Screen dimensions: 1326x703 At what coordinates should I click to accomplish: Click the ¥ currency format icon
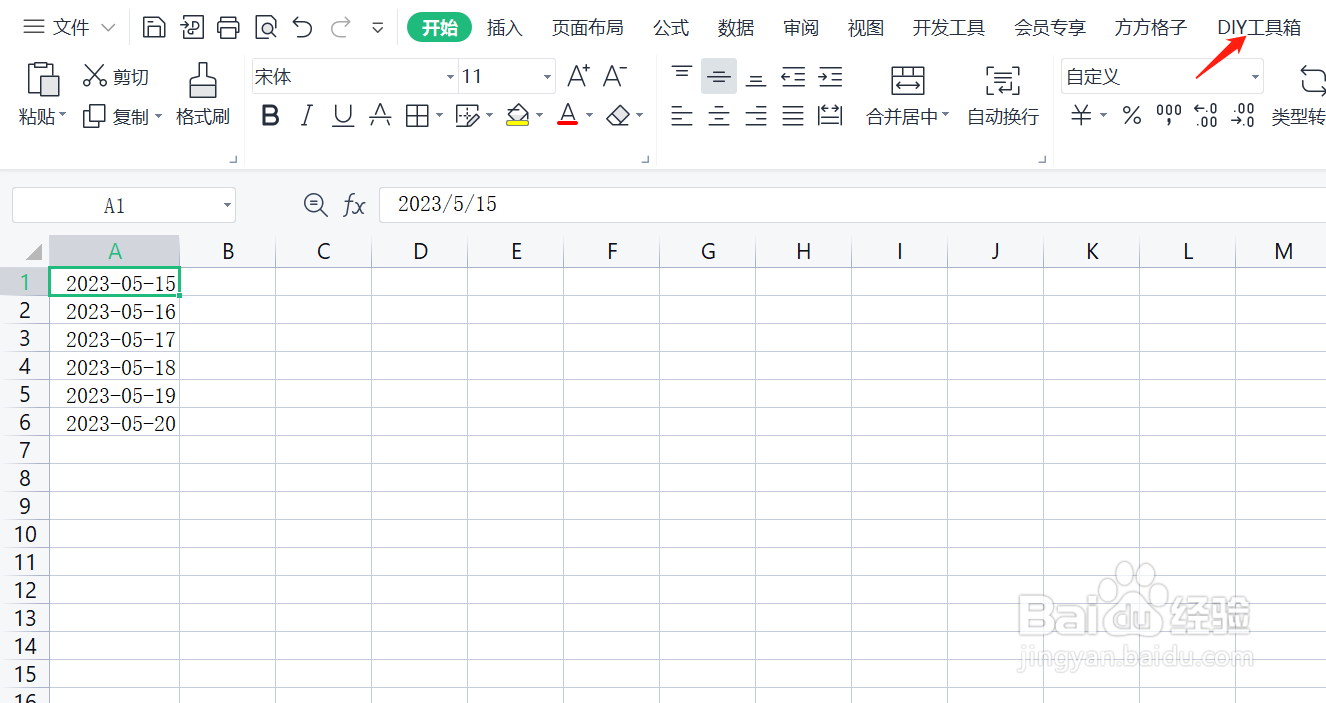click(x=1081, y=116)
